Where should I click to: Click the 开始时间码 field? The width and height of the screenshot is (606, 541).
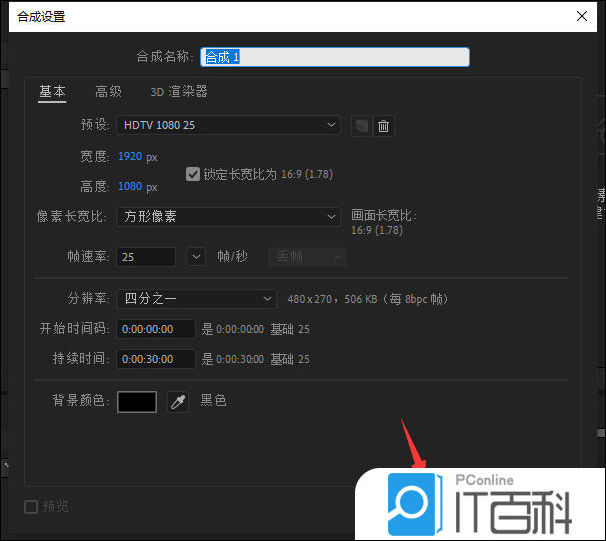(x=156, y=329)
